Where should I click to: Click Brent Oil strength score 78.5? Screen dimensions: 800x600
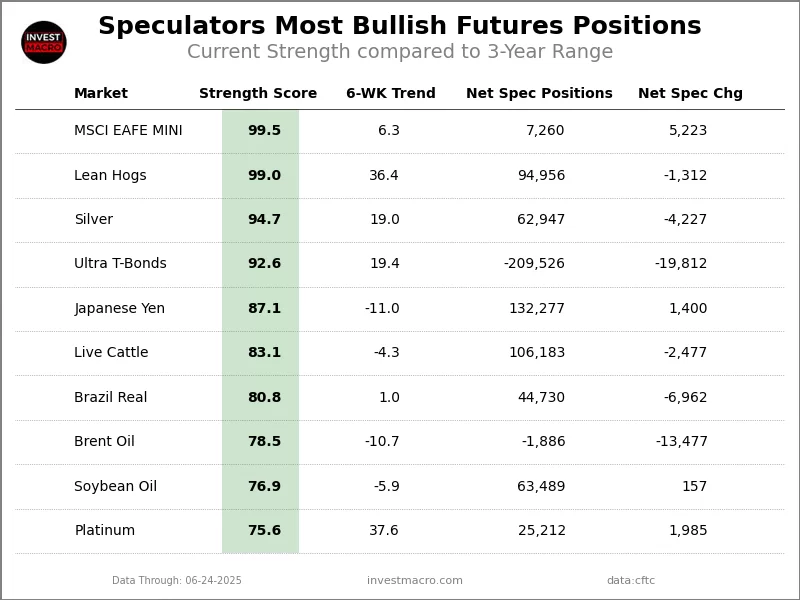click(x=264, y=442)
